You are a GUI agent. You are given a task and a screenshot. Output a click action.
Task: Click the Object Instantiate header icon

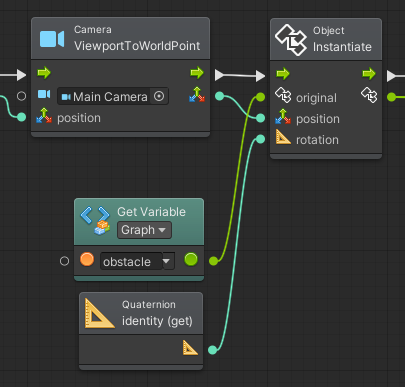pos(291,40)
